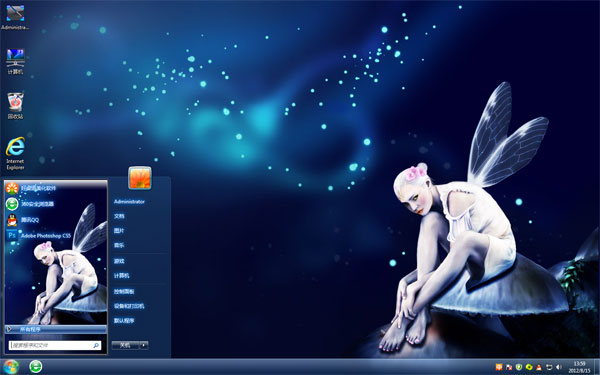Click the clock showing 13:59
600x375 pixels.
click(579, 367)
